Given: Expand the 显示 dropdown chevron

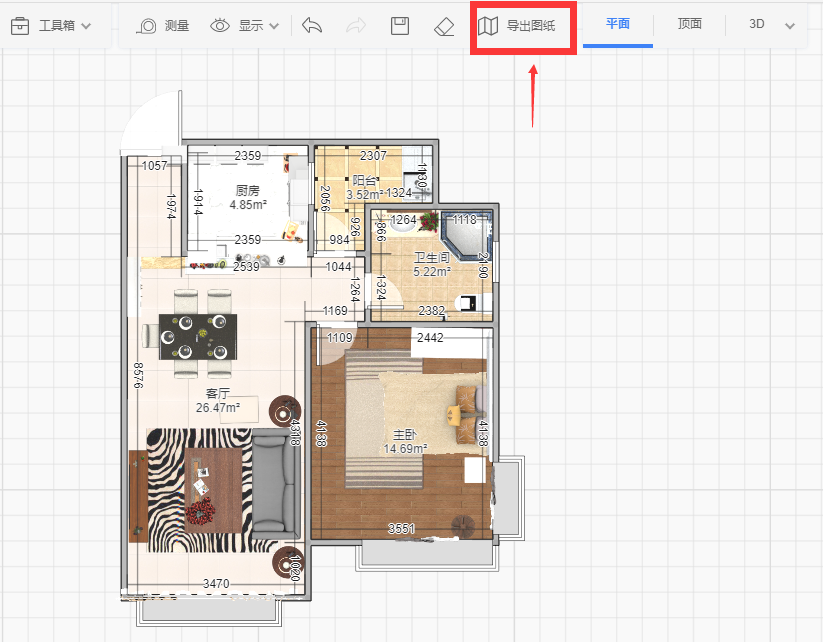Looking at the screenshot, I should (274, 26).
